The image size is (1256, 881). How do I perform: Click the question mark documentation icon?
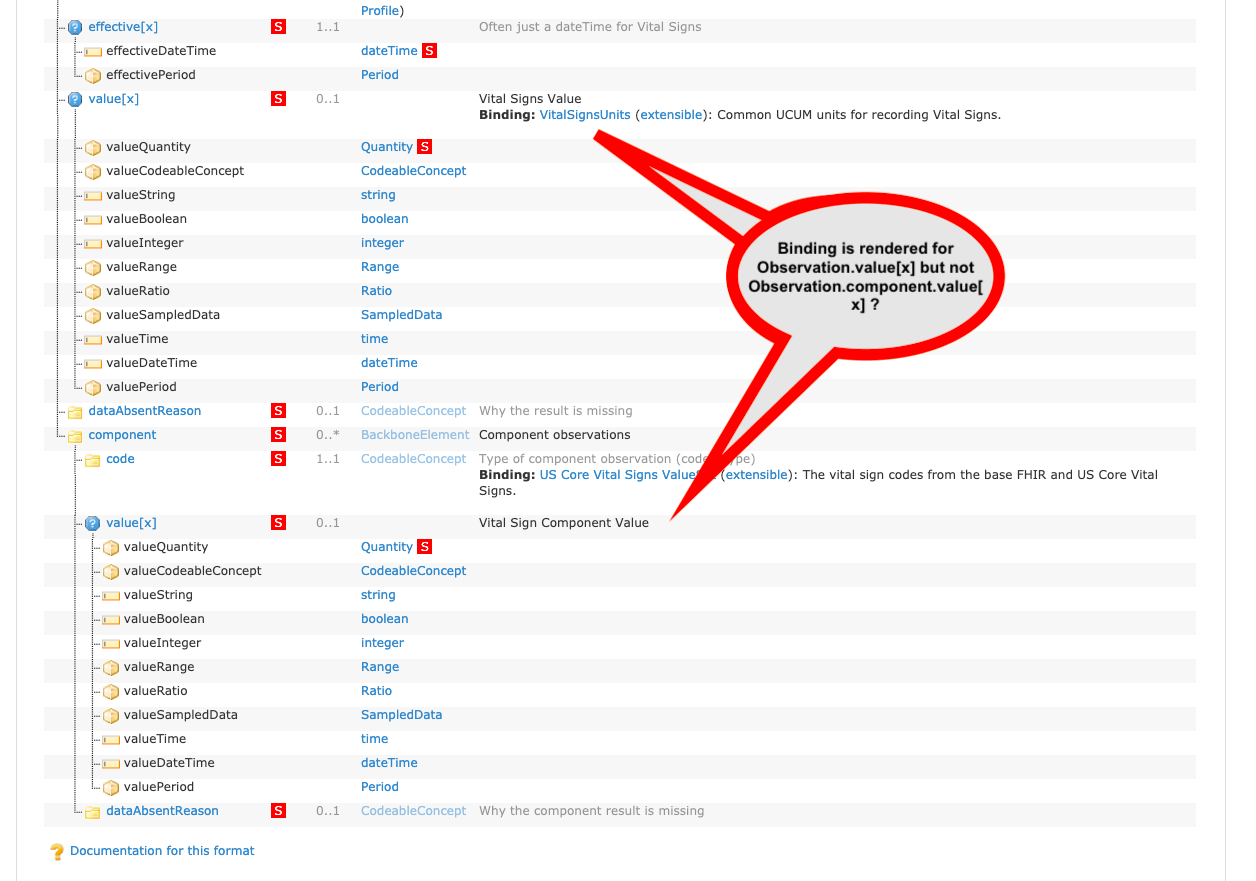tap(57, 852)
